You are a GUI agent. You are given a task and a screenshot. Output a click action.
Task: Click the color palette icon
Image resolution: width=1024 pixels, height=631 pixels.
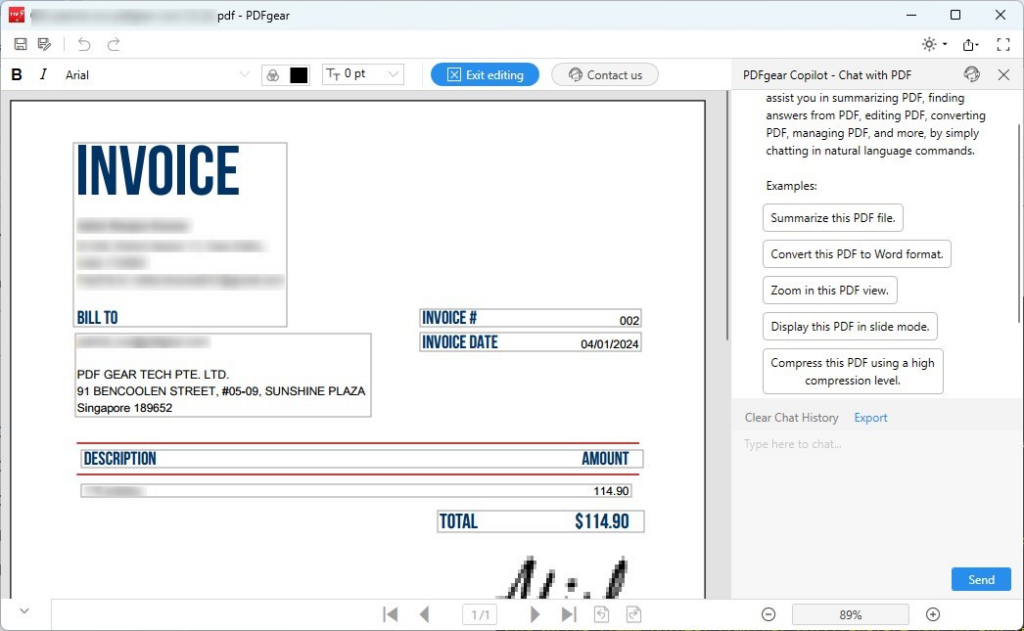tap(273, 75)
